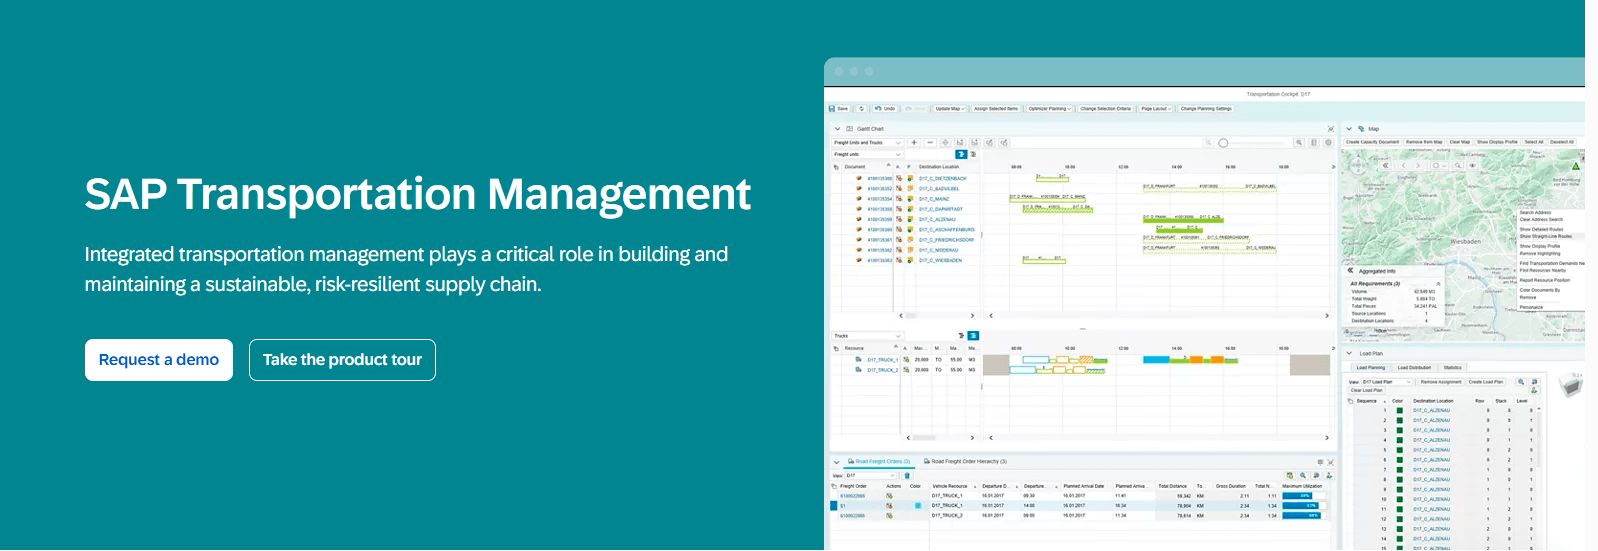Click the selected row marker for $1
Image resolution: width=1598 pixels, height=551 pixels.
click(834, 506)
